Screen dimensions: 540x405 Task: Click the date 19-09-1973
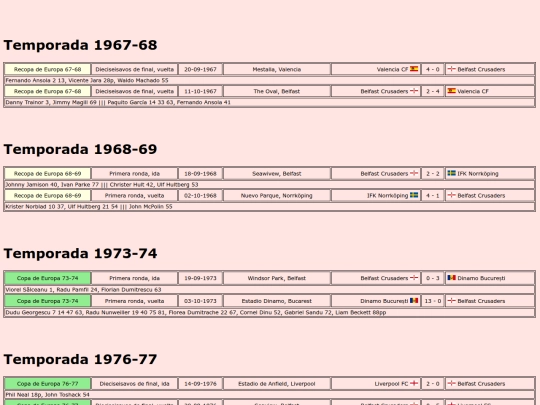(x=200, y=278)
